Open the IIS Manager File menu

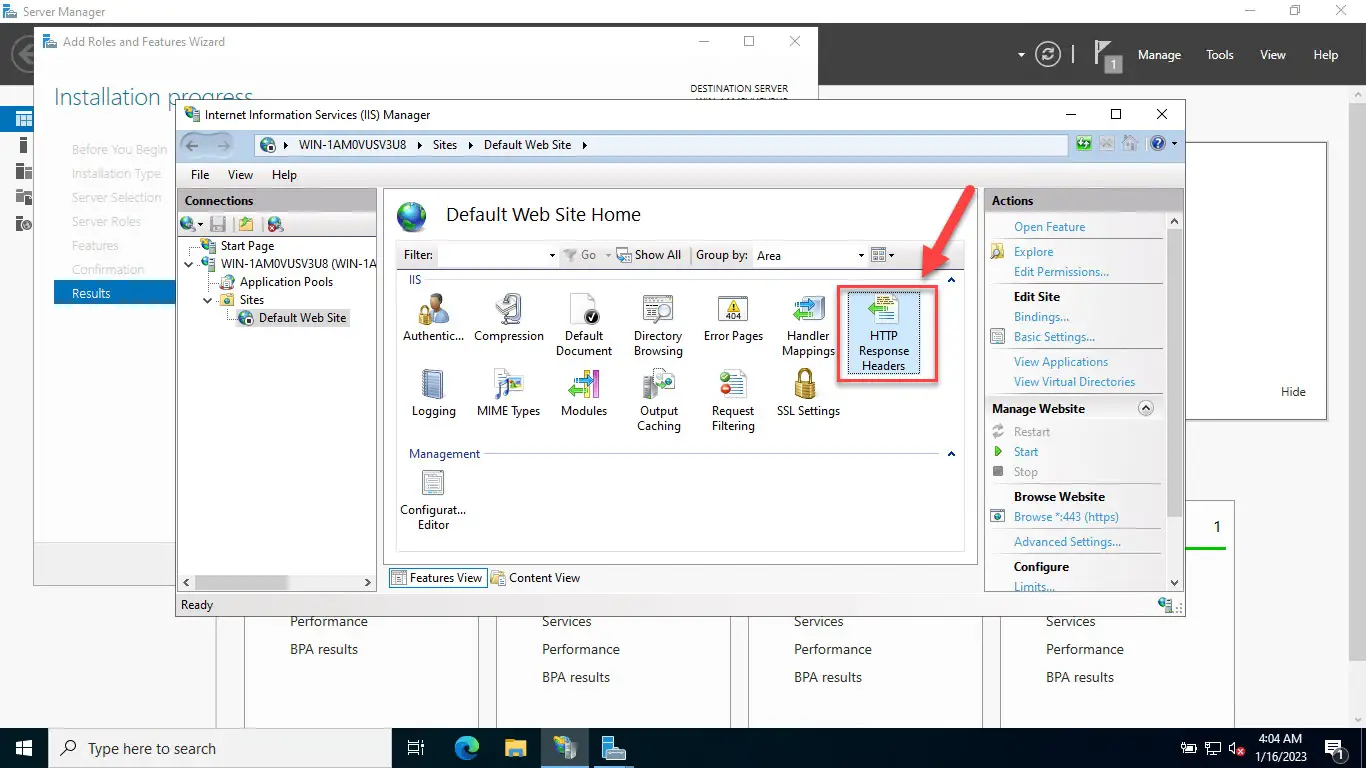(x=200, y=175)
